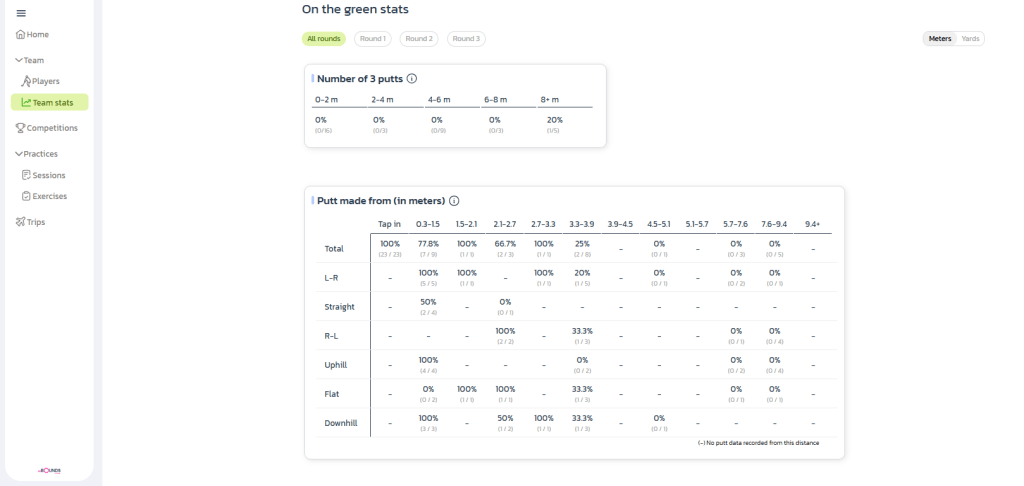Open info tooltip for Putt made from

tap(454, 200)
